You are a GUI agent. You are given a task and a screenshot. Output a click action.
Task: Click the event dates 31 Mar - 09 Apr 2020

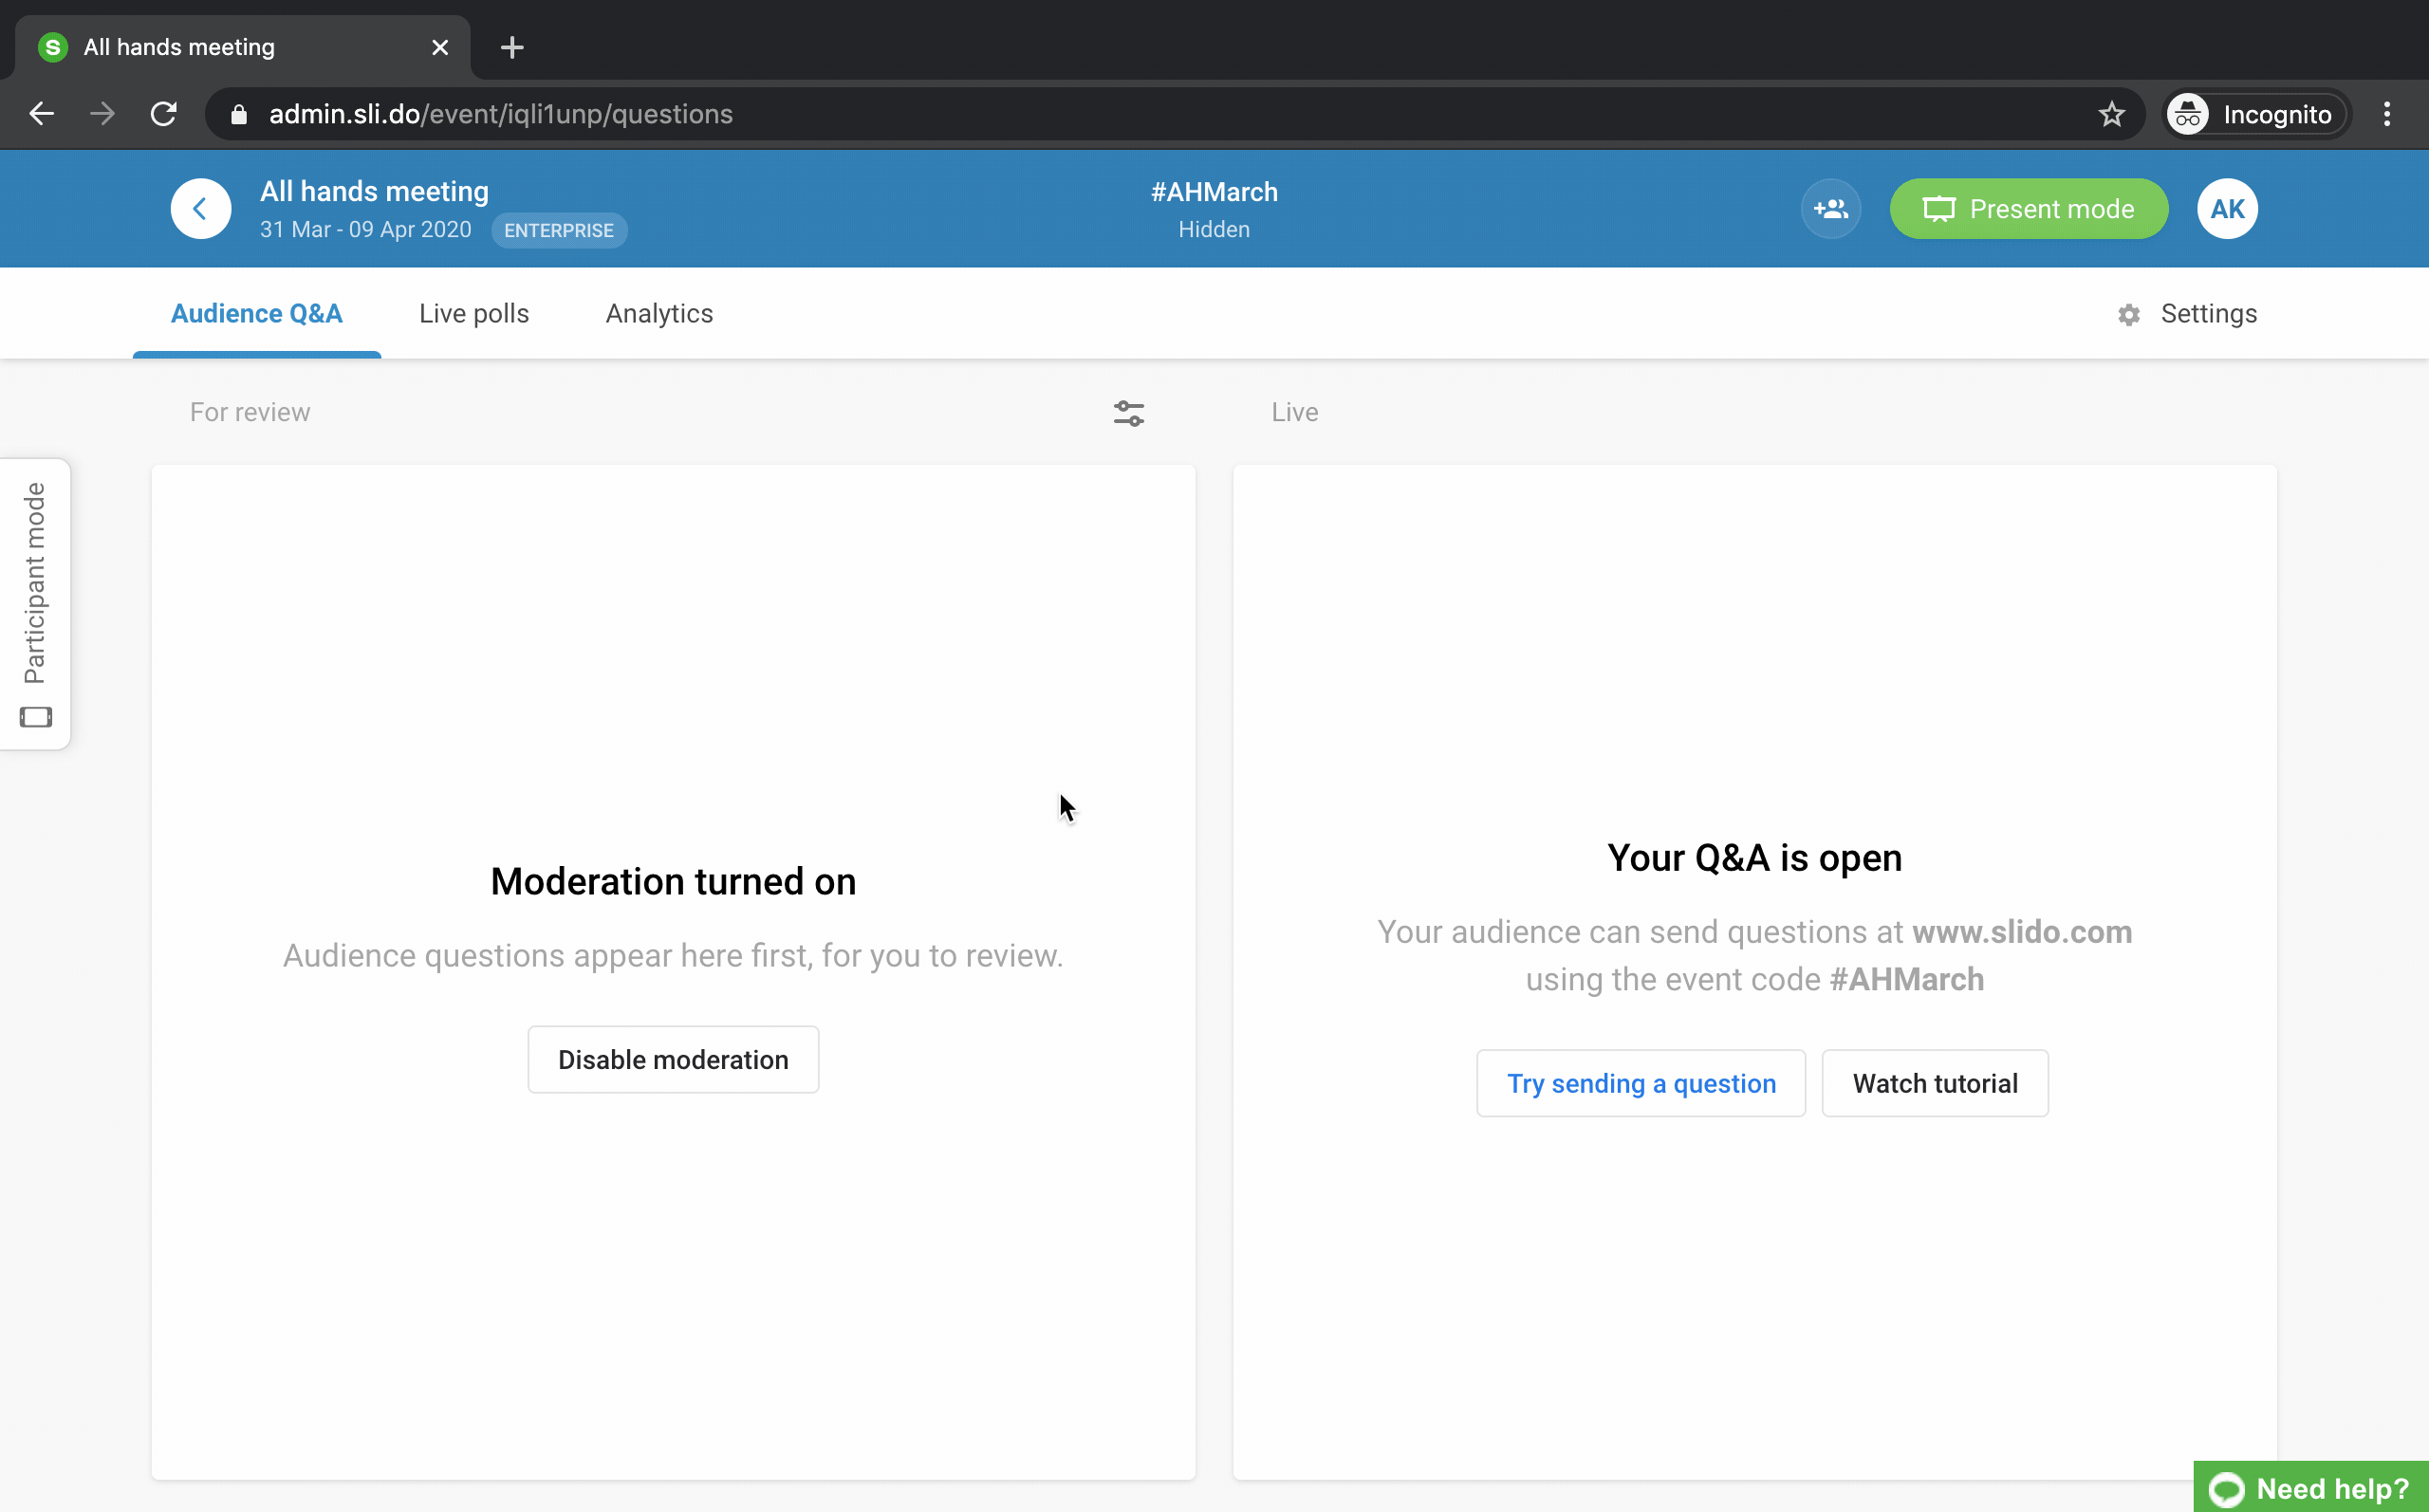tap(366, 230)
